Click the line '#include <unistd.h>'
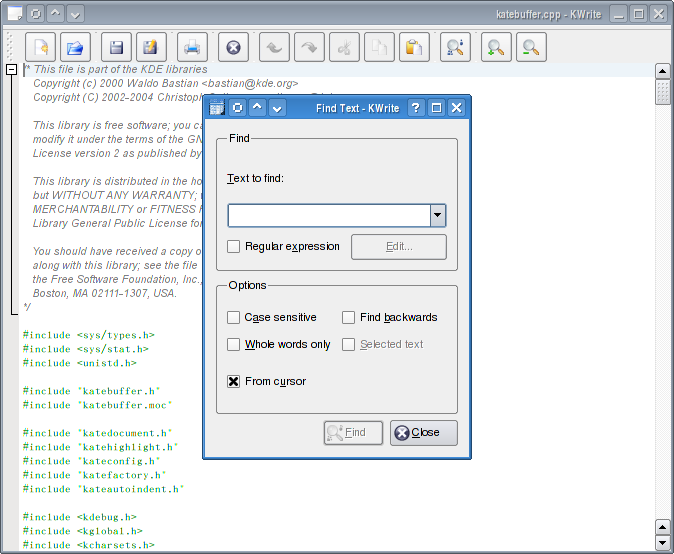Viewport: 674px width, 554px height. pyautogui.click(x=80, y=363)
